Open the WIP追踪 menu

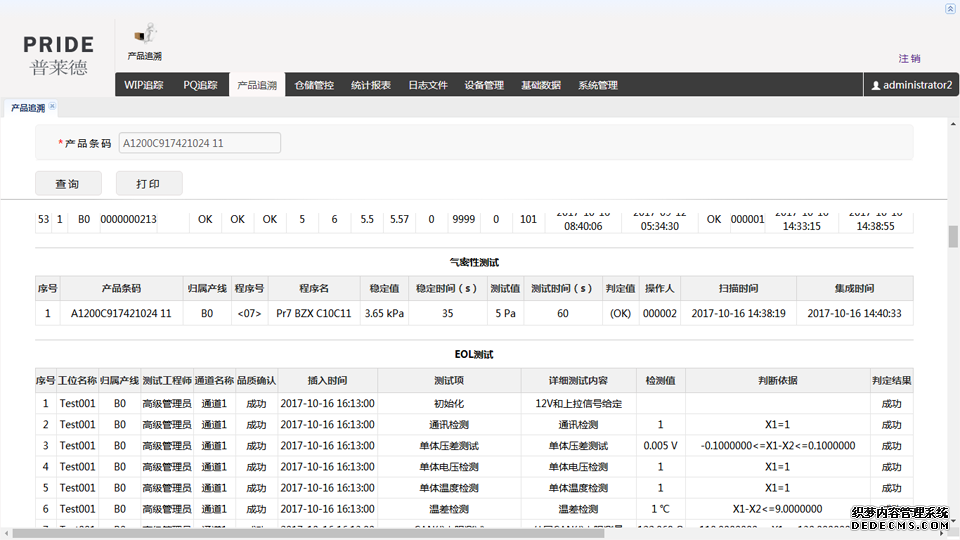pyautogui.click(x=144, y=86)
